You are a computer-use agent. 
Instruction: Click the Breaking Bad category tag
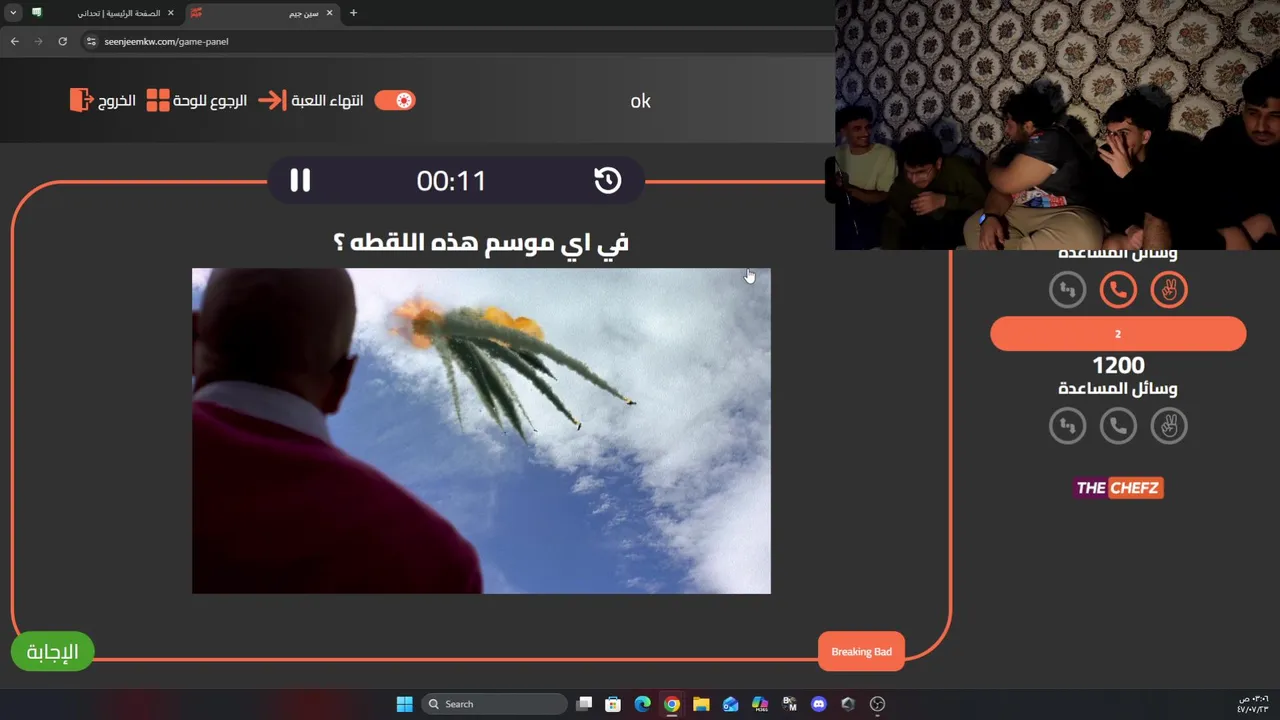click(861, 652)
